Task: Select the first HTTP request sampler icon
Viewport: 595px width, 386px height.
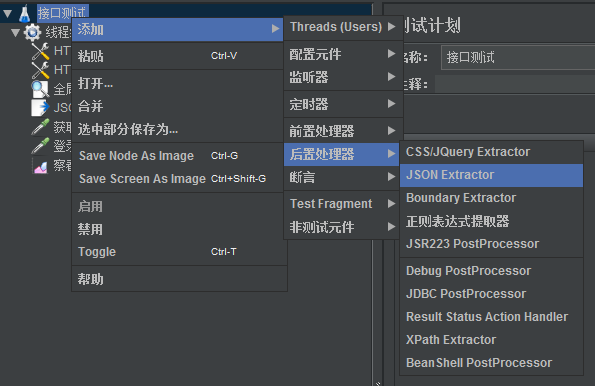Action: (x=40, y=51)
